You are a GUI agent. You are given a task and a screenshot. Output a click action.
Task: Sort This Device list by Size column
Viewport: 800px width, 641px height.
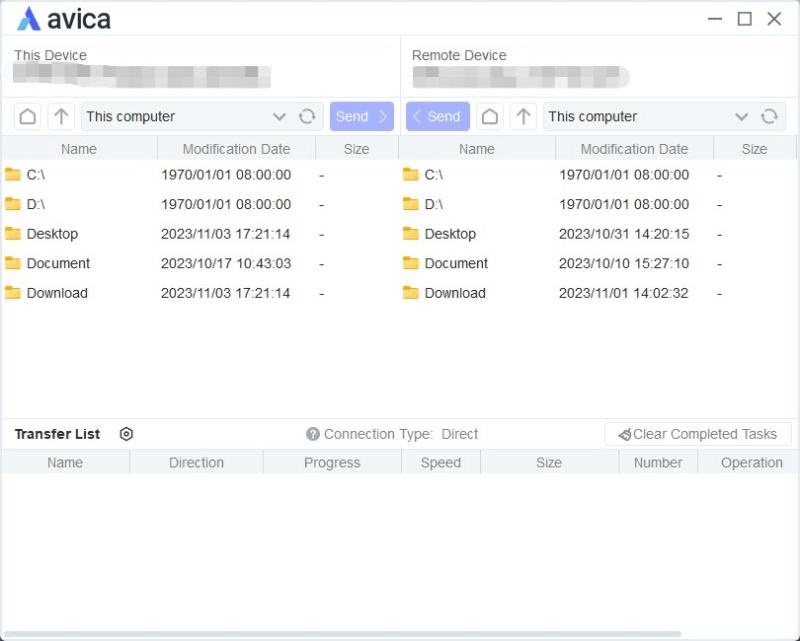point(356,149)
